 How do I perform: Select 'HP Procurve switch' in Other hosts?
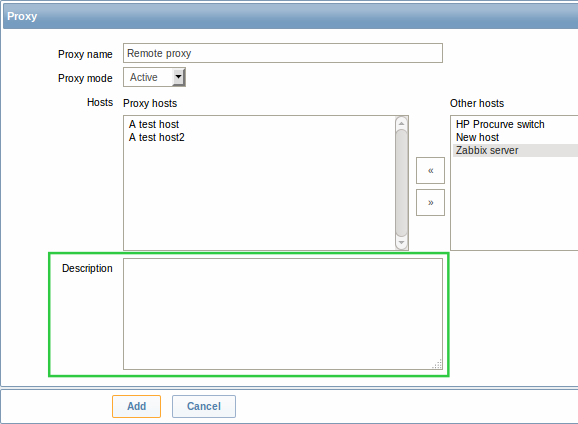[500, 124]
